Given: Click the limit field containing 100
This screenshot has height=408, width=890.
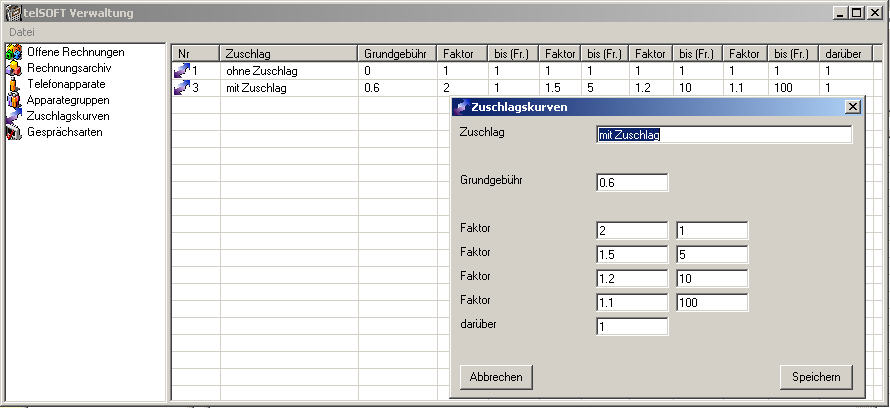Looking at the screenshot, I should click(x=712, y=302).
